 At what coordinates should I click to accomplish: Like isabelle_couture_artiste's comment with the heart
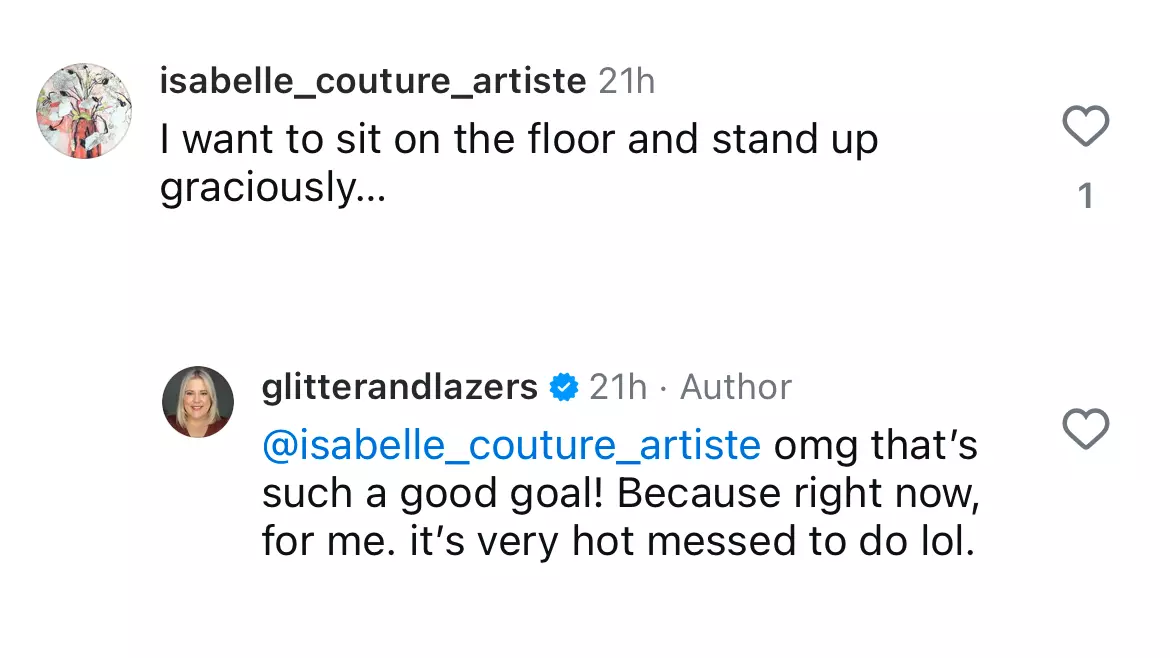click(1086, 126)
